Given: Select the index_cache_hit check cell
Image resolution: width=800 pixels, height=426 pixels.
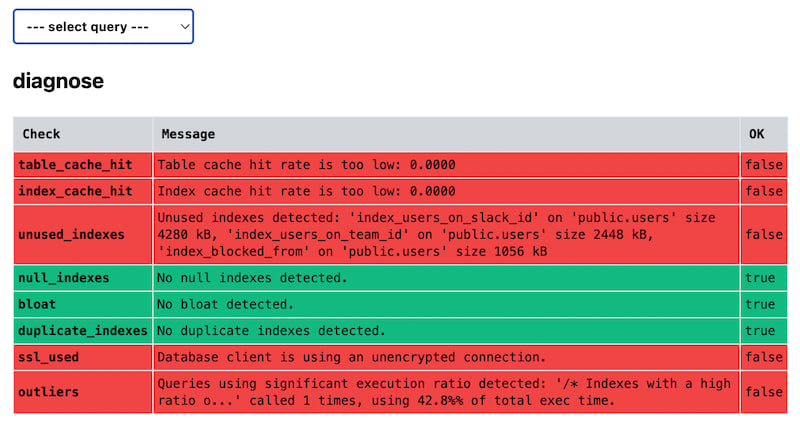Looking at the screenshot, I should point(83,191).
